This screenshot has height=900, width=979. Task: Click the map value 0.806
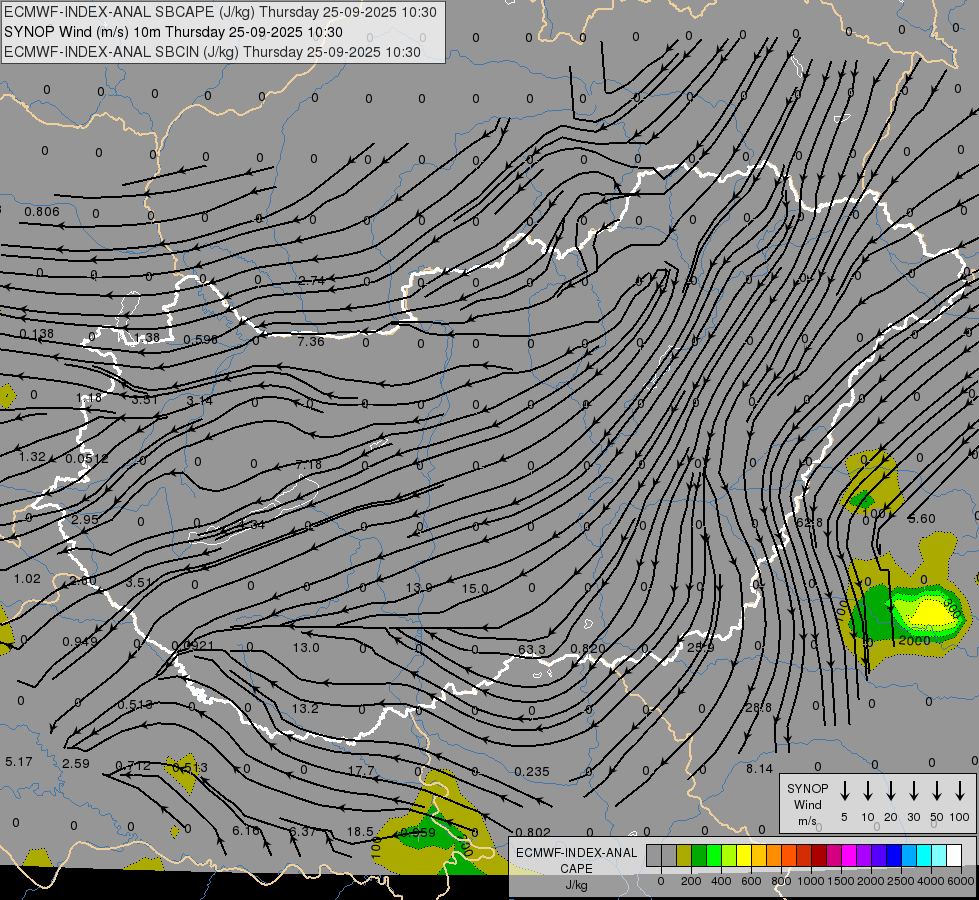(x=42, y=212)
